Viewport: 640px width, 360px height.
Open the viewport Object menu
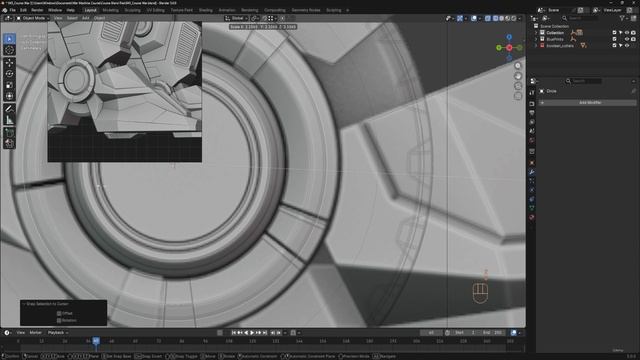[100, 18]
